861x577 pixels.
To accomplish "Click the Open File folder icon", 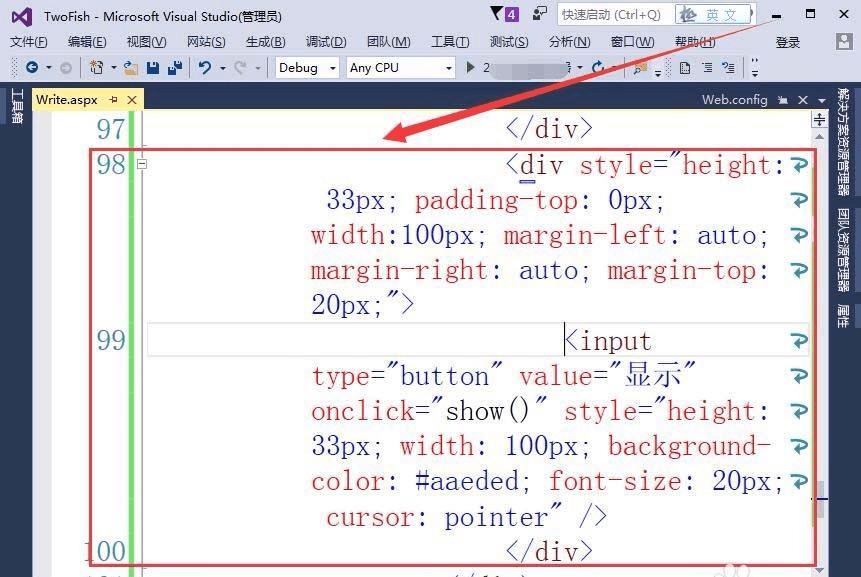I will click(131, 68).
